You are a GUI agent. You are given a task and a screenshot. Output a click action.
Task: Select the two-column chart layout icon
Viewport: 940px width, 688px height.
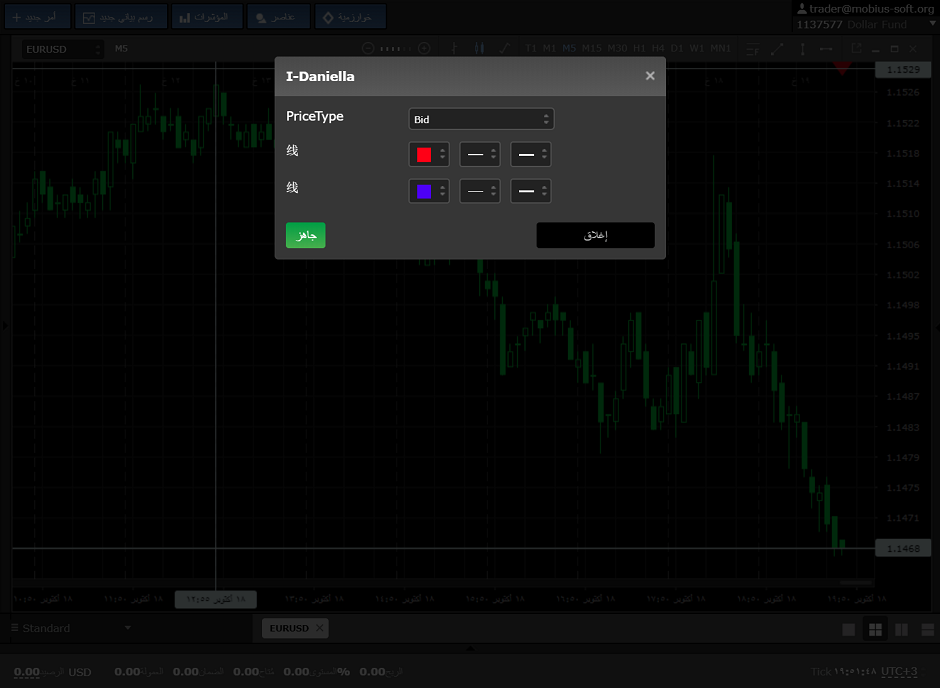[901, 629]
